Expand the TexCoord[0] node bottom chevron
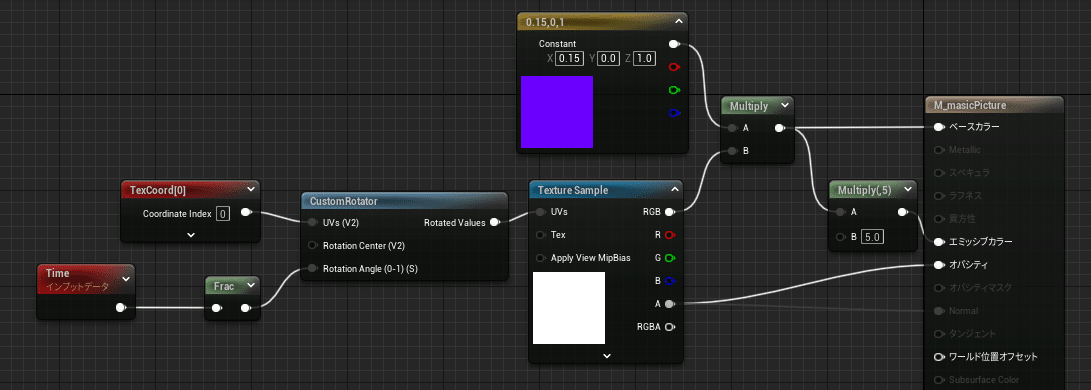This screenshot has width=1091, height=390. click(191, 235)
